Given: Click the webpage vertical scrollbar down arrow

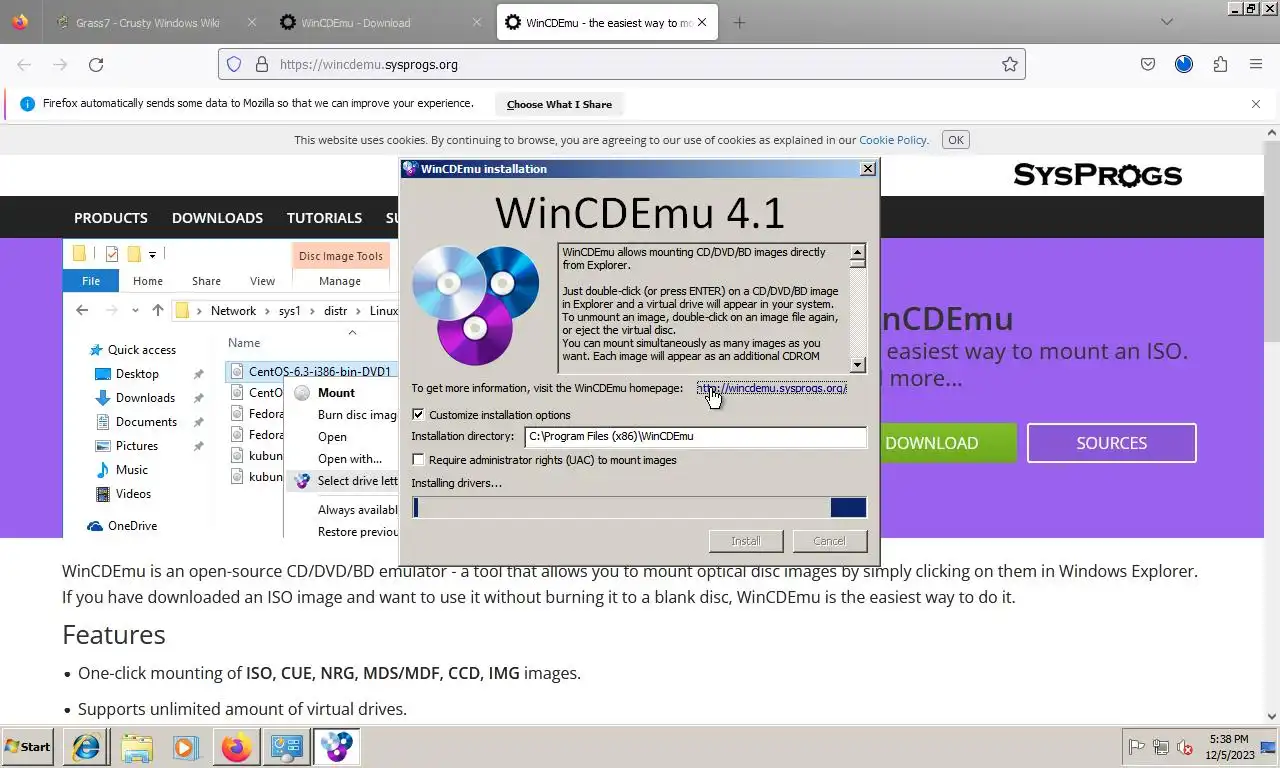Looking at the screenshot, I should pyautogui.click(x=1272, y=716).
